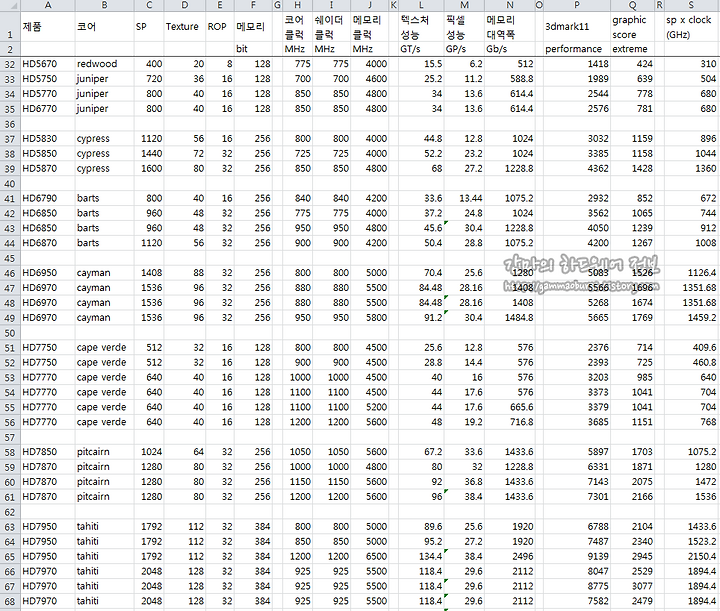Select the 'redwood' core cell
Screen dimensions: 720x611
pyautogui.click(x=105, y=64)
